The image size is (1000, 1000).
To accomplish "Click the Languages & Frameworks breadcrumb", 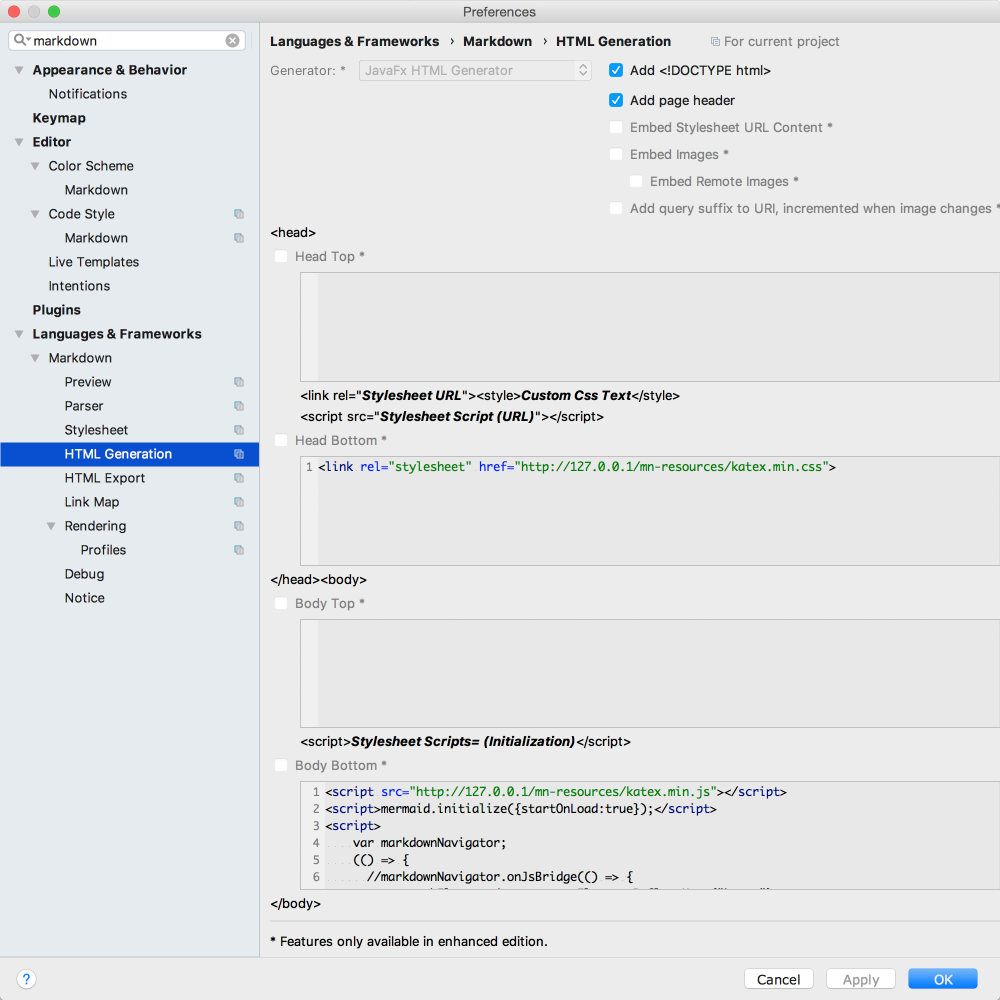I will coord(354,41).
